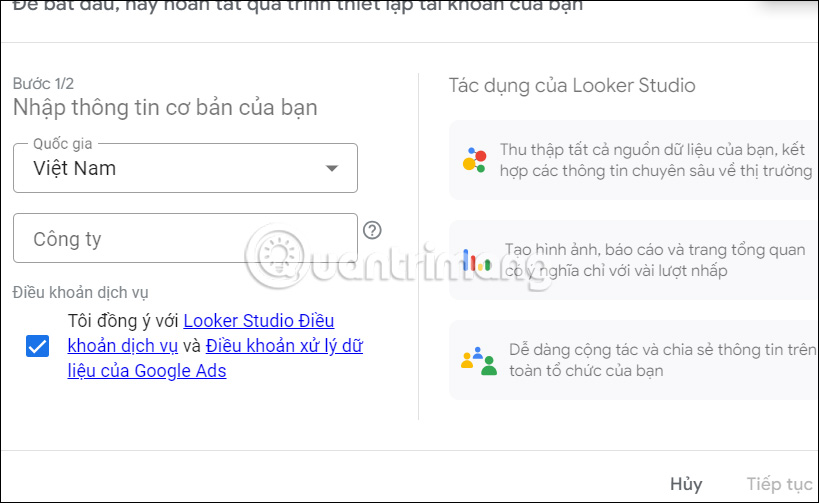Viewport: 819px width, 503px height.
Task: Click 'Thu thập tất cả nguồn dữ liệu' card text
Action: click(656, 160)
